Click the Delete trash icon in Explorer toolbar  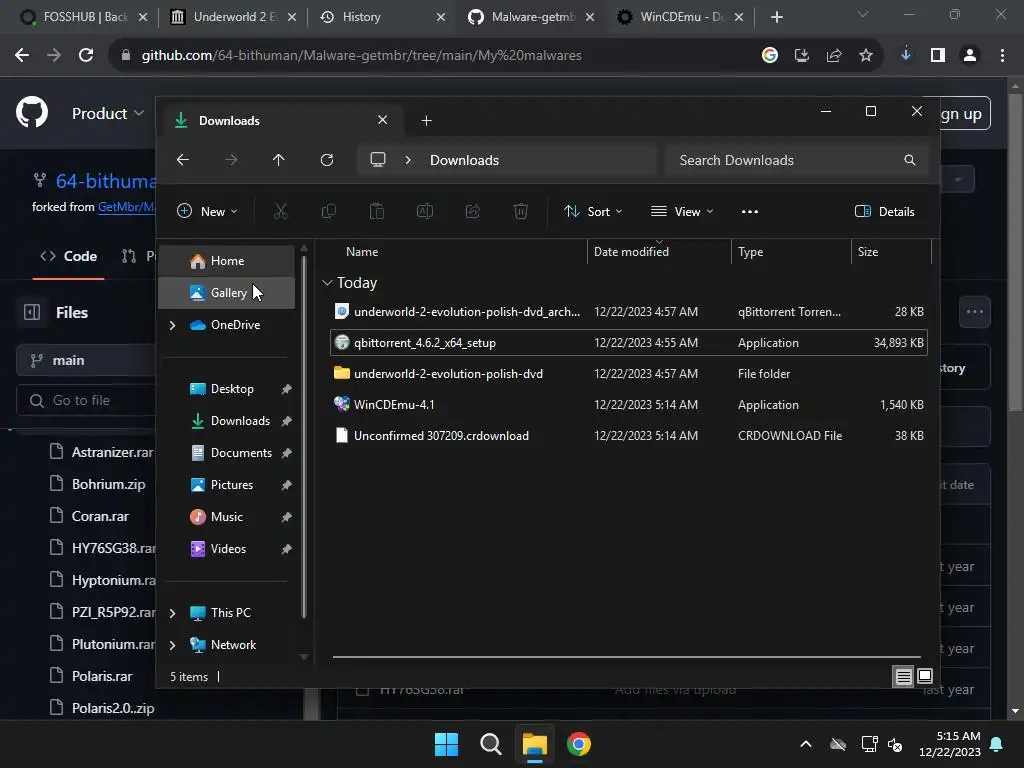(520, 211)
